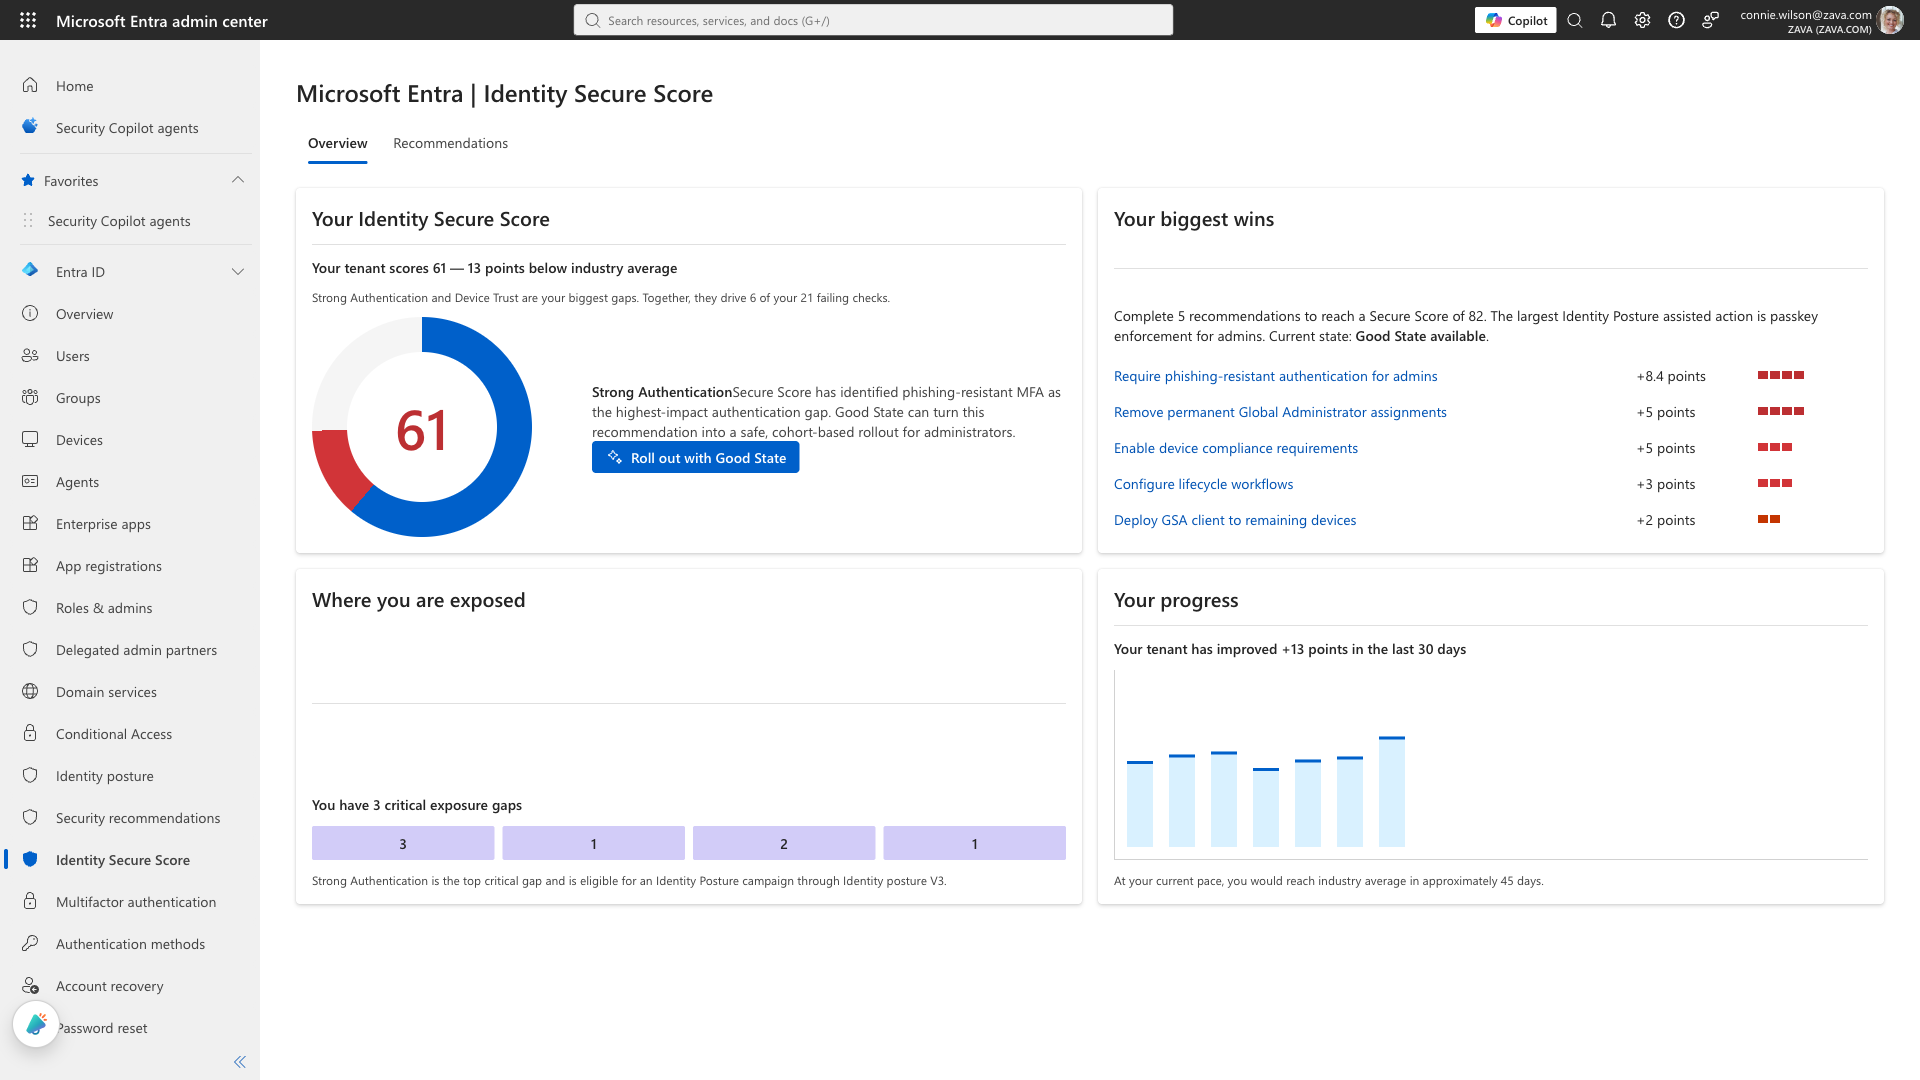
Task: Switch to the Overview tab
Action: pyautogui.click(x=337, y=143)
